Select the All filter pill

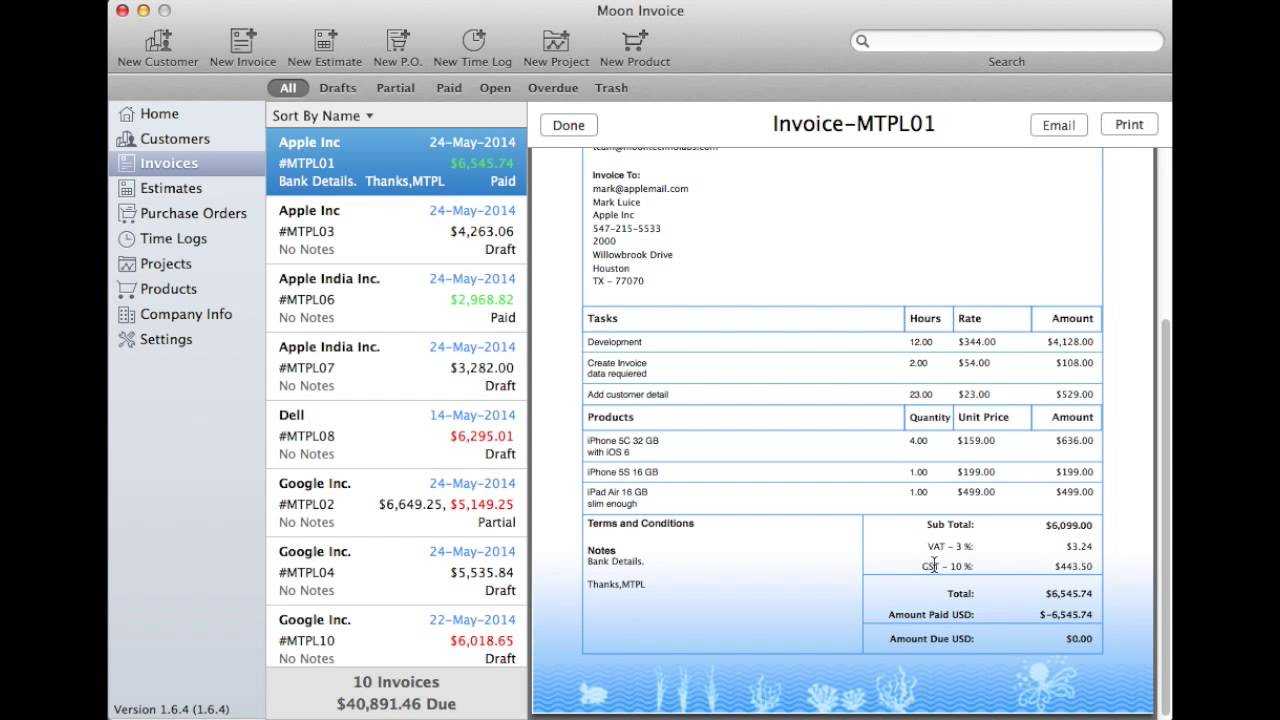click(288, 88)
